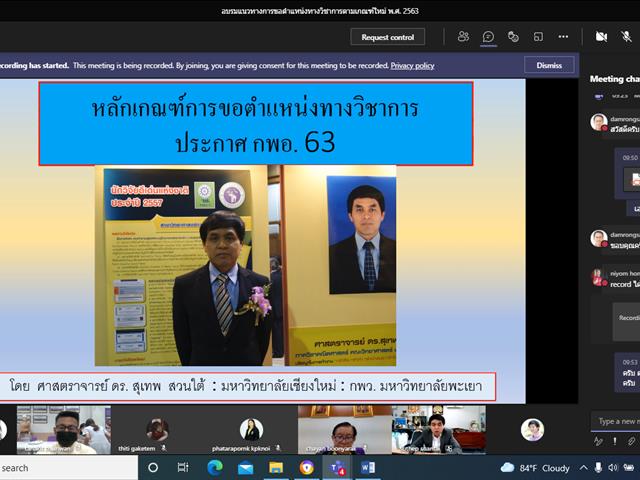
Task: Open weather widget showing 84°F Cloudy
Action: click(535, 468)
